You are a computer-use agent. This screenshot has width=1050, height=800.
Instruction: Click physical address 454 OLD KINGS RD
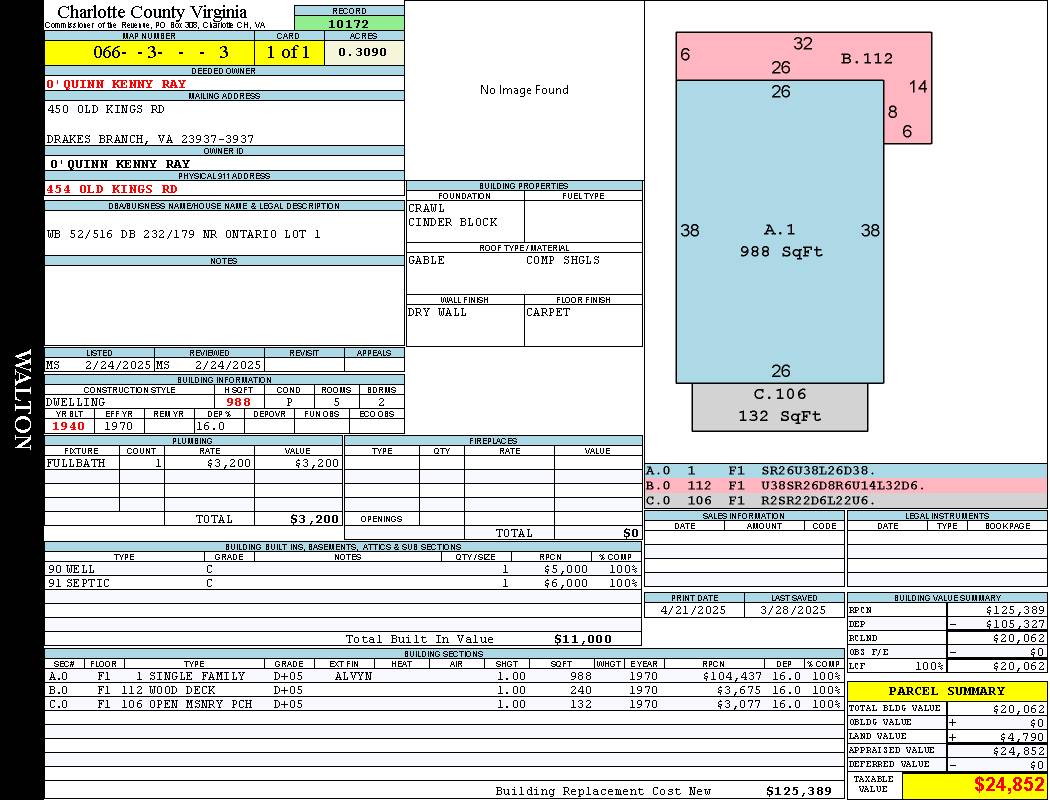[112, 189]
